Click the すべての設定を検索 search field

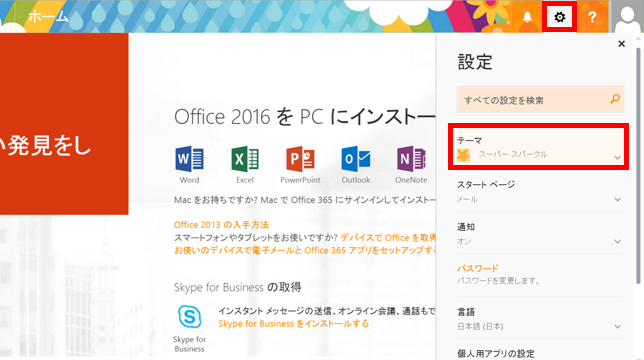click(540, 99)
